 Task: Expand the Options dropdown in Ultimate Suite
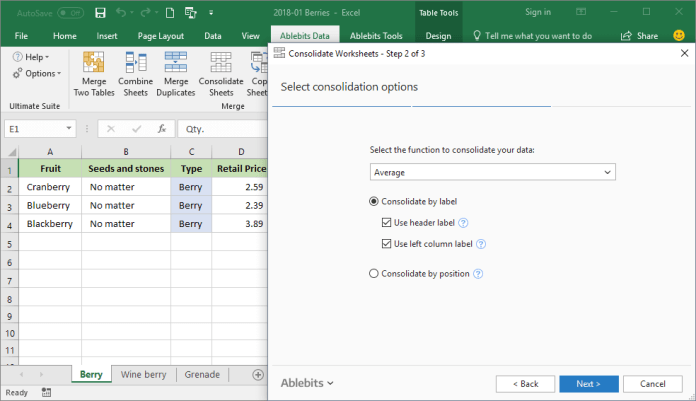pos(37,74)
